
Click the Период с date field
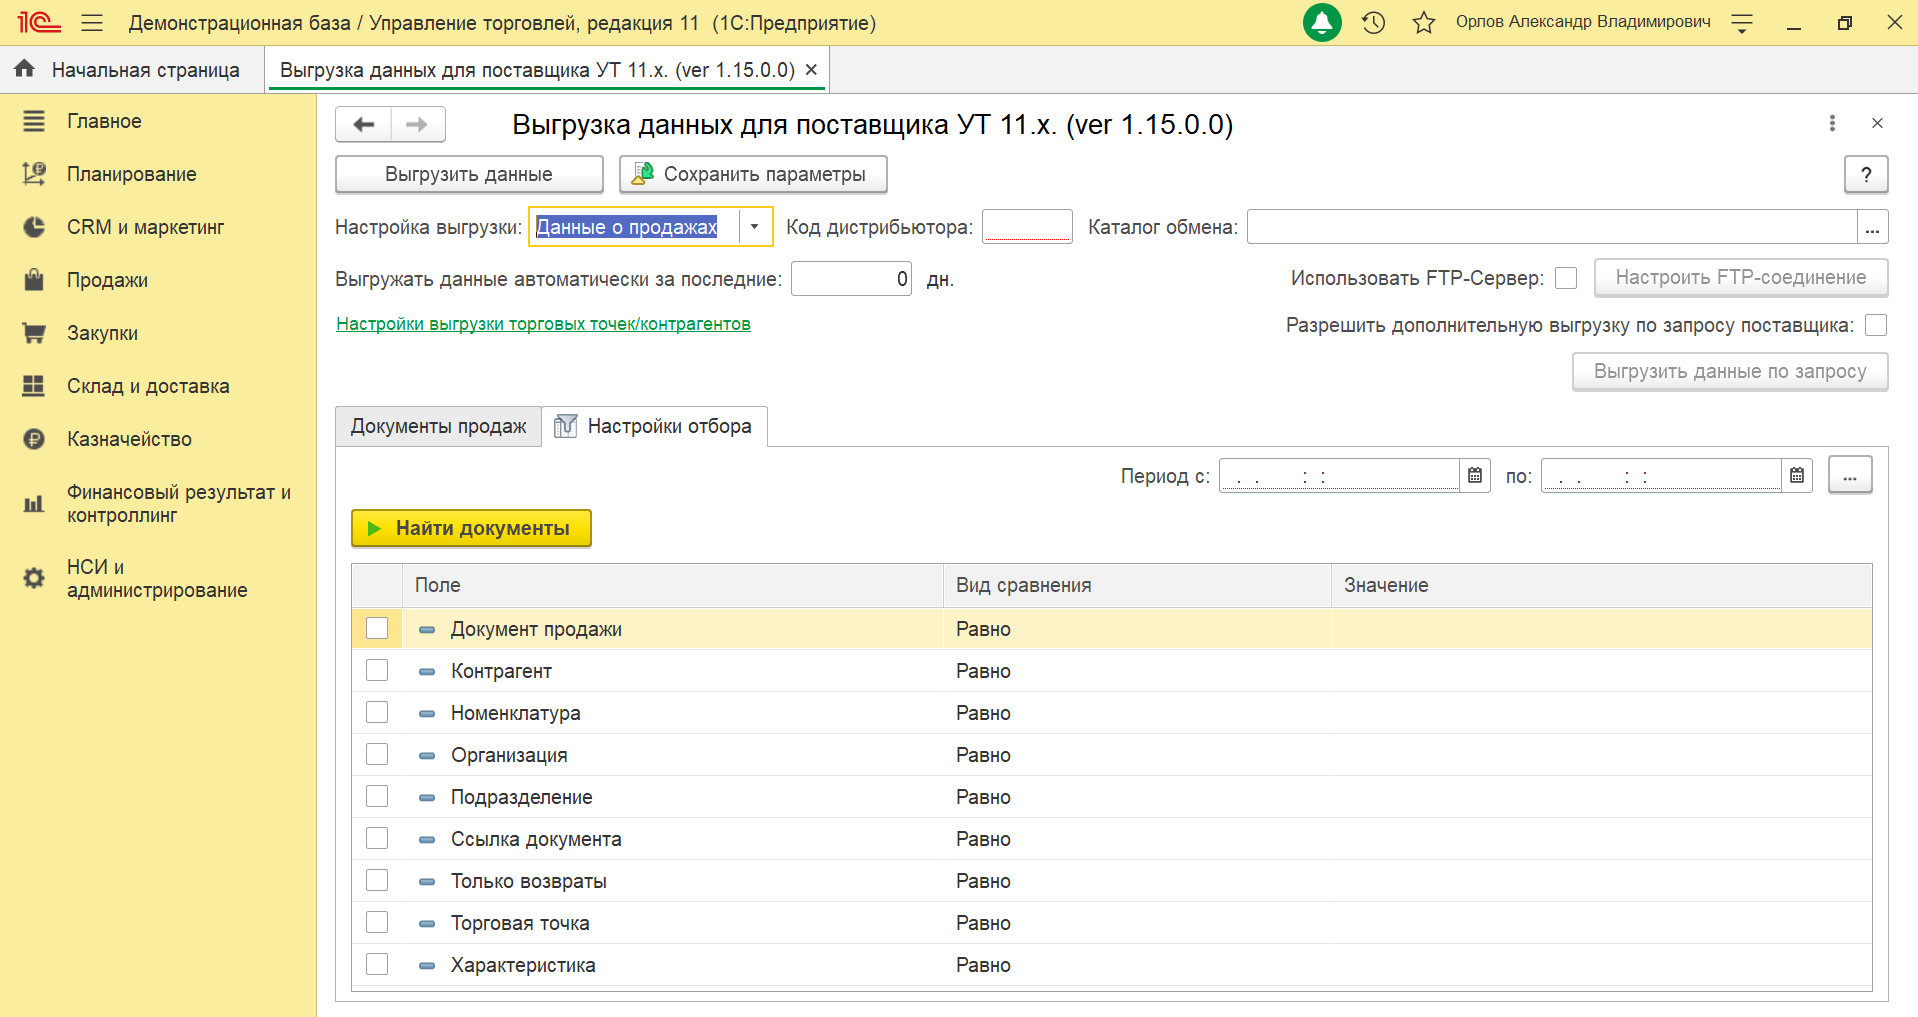click(x=1339, y=475)
